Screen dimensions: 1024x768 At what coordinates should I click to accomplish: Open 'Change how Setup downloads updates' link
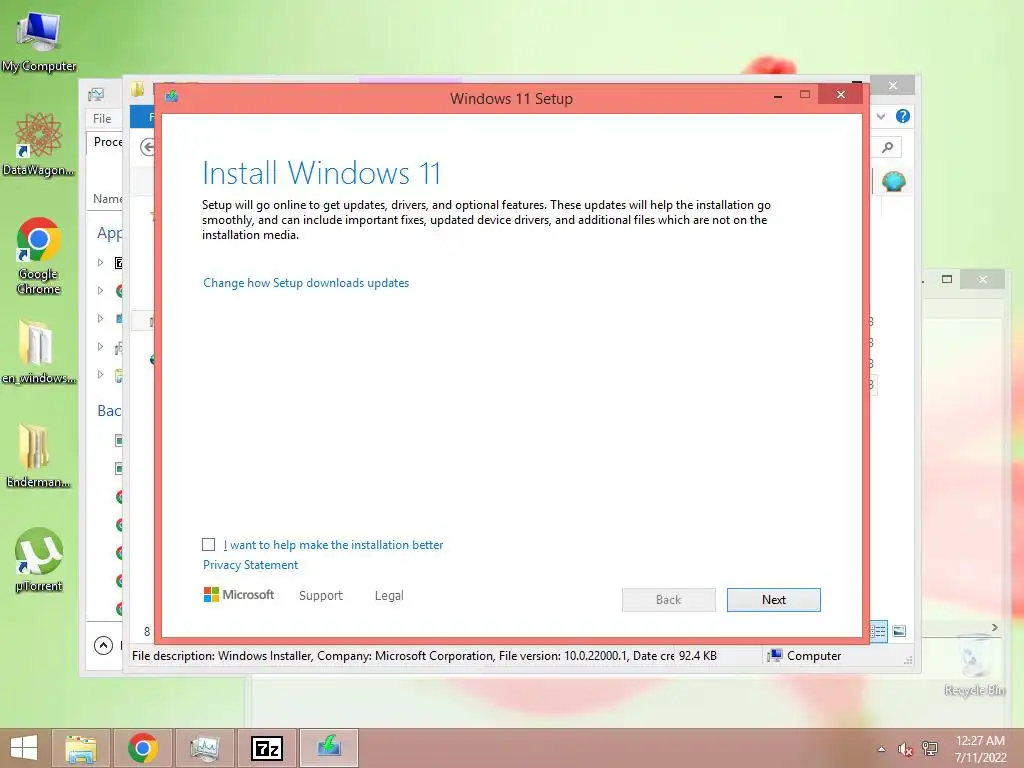click(x=306, y=283)
